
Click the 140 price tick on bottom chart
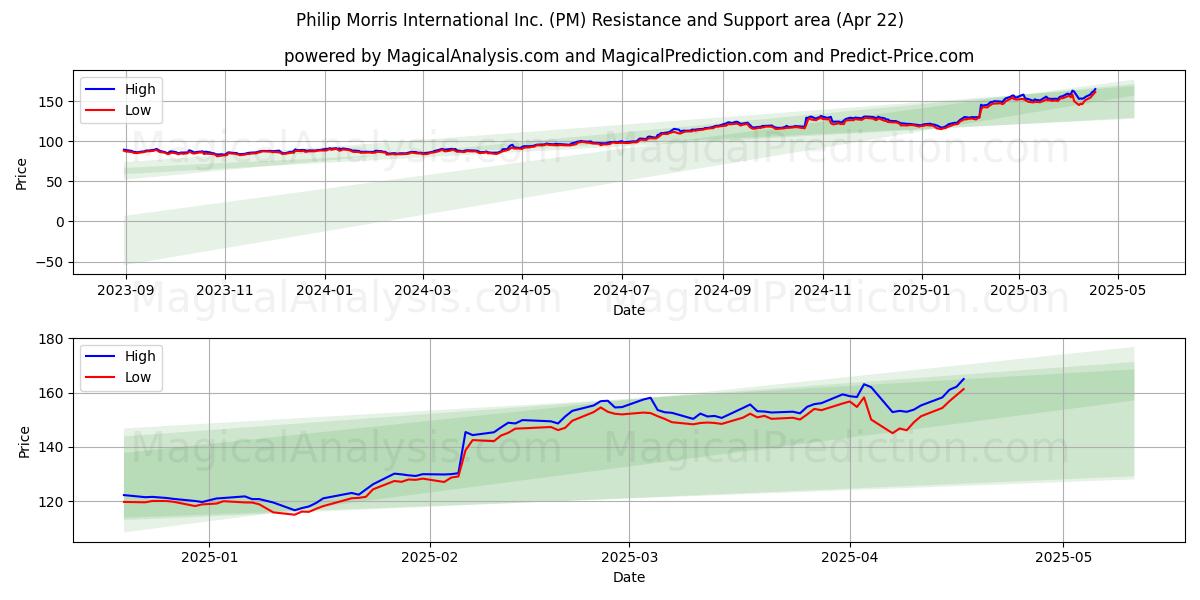point(53,448)
